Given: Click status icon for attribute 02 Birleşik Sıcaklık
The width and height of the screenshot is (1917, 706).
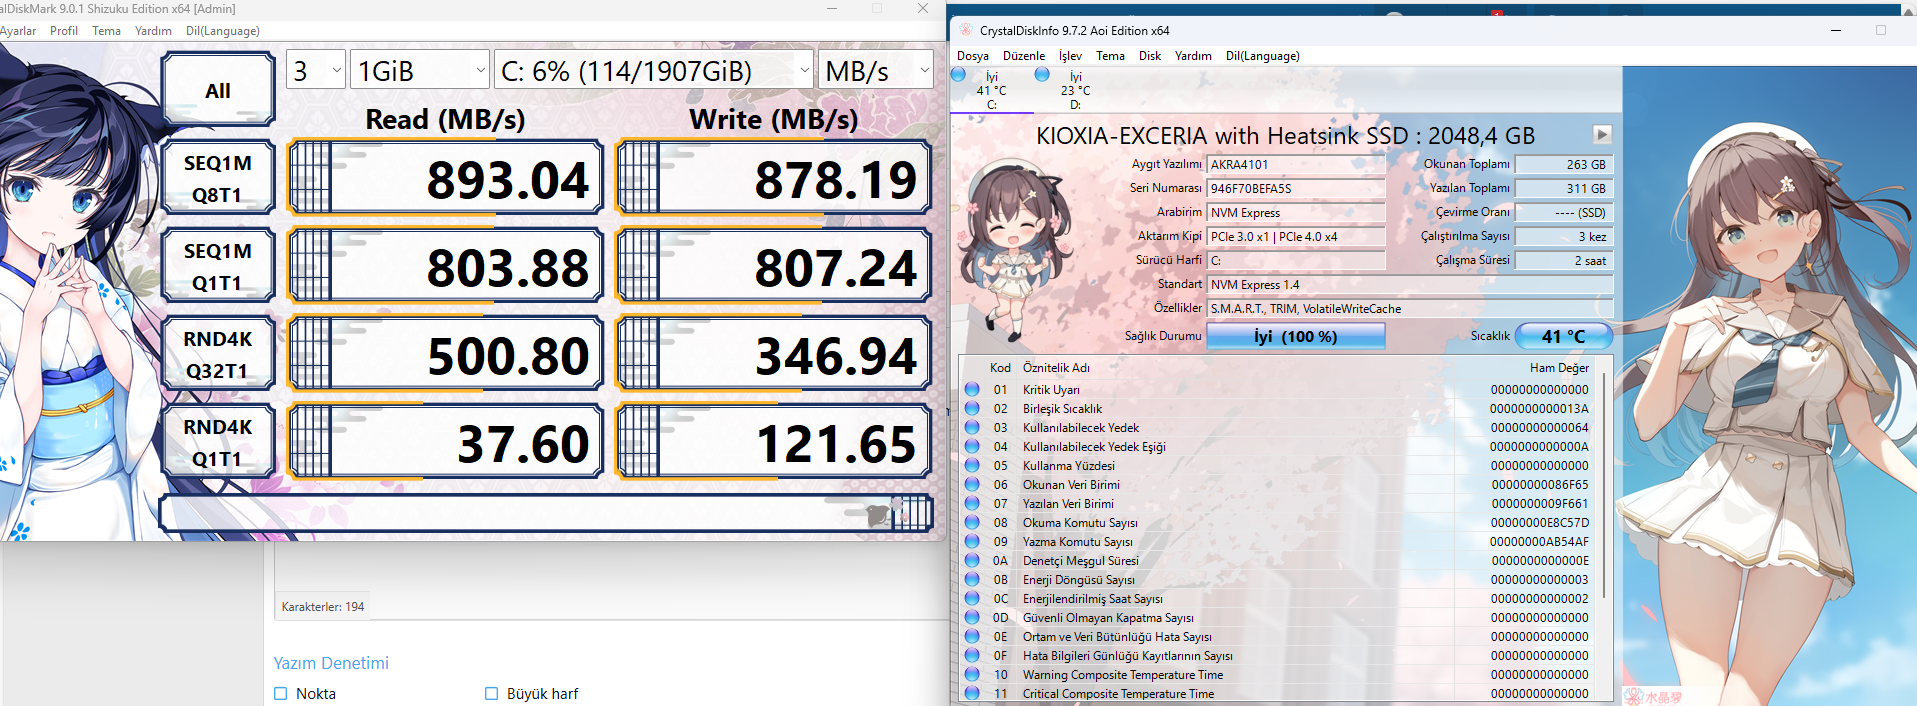Looking at the screenshot, I should 972,408.
